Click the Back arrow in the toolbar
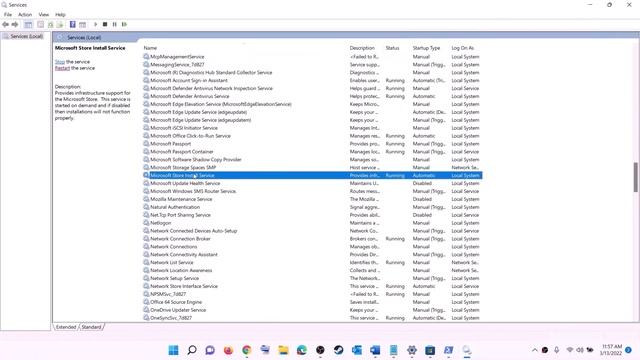Viewport: 640px width, 360px height. click(x=5, y=24)
